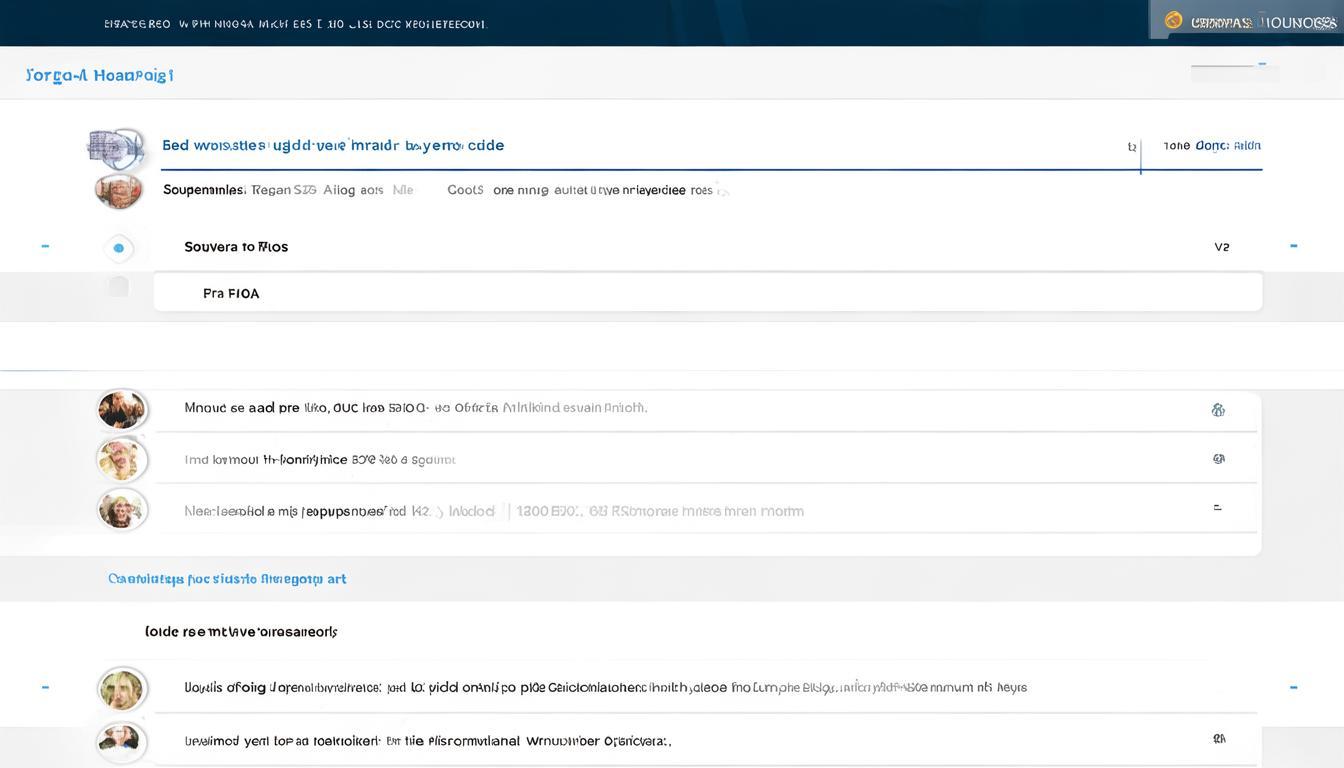Collapse the right dash on the 'lovuis ofoig' row
1344x768 pixels.
coord(1293,687)
